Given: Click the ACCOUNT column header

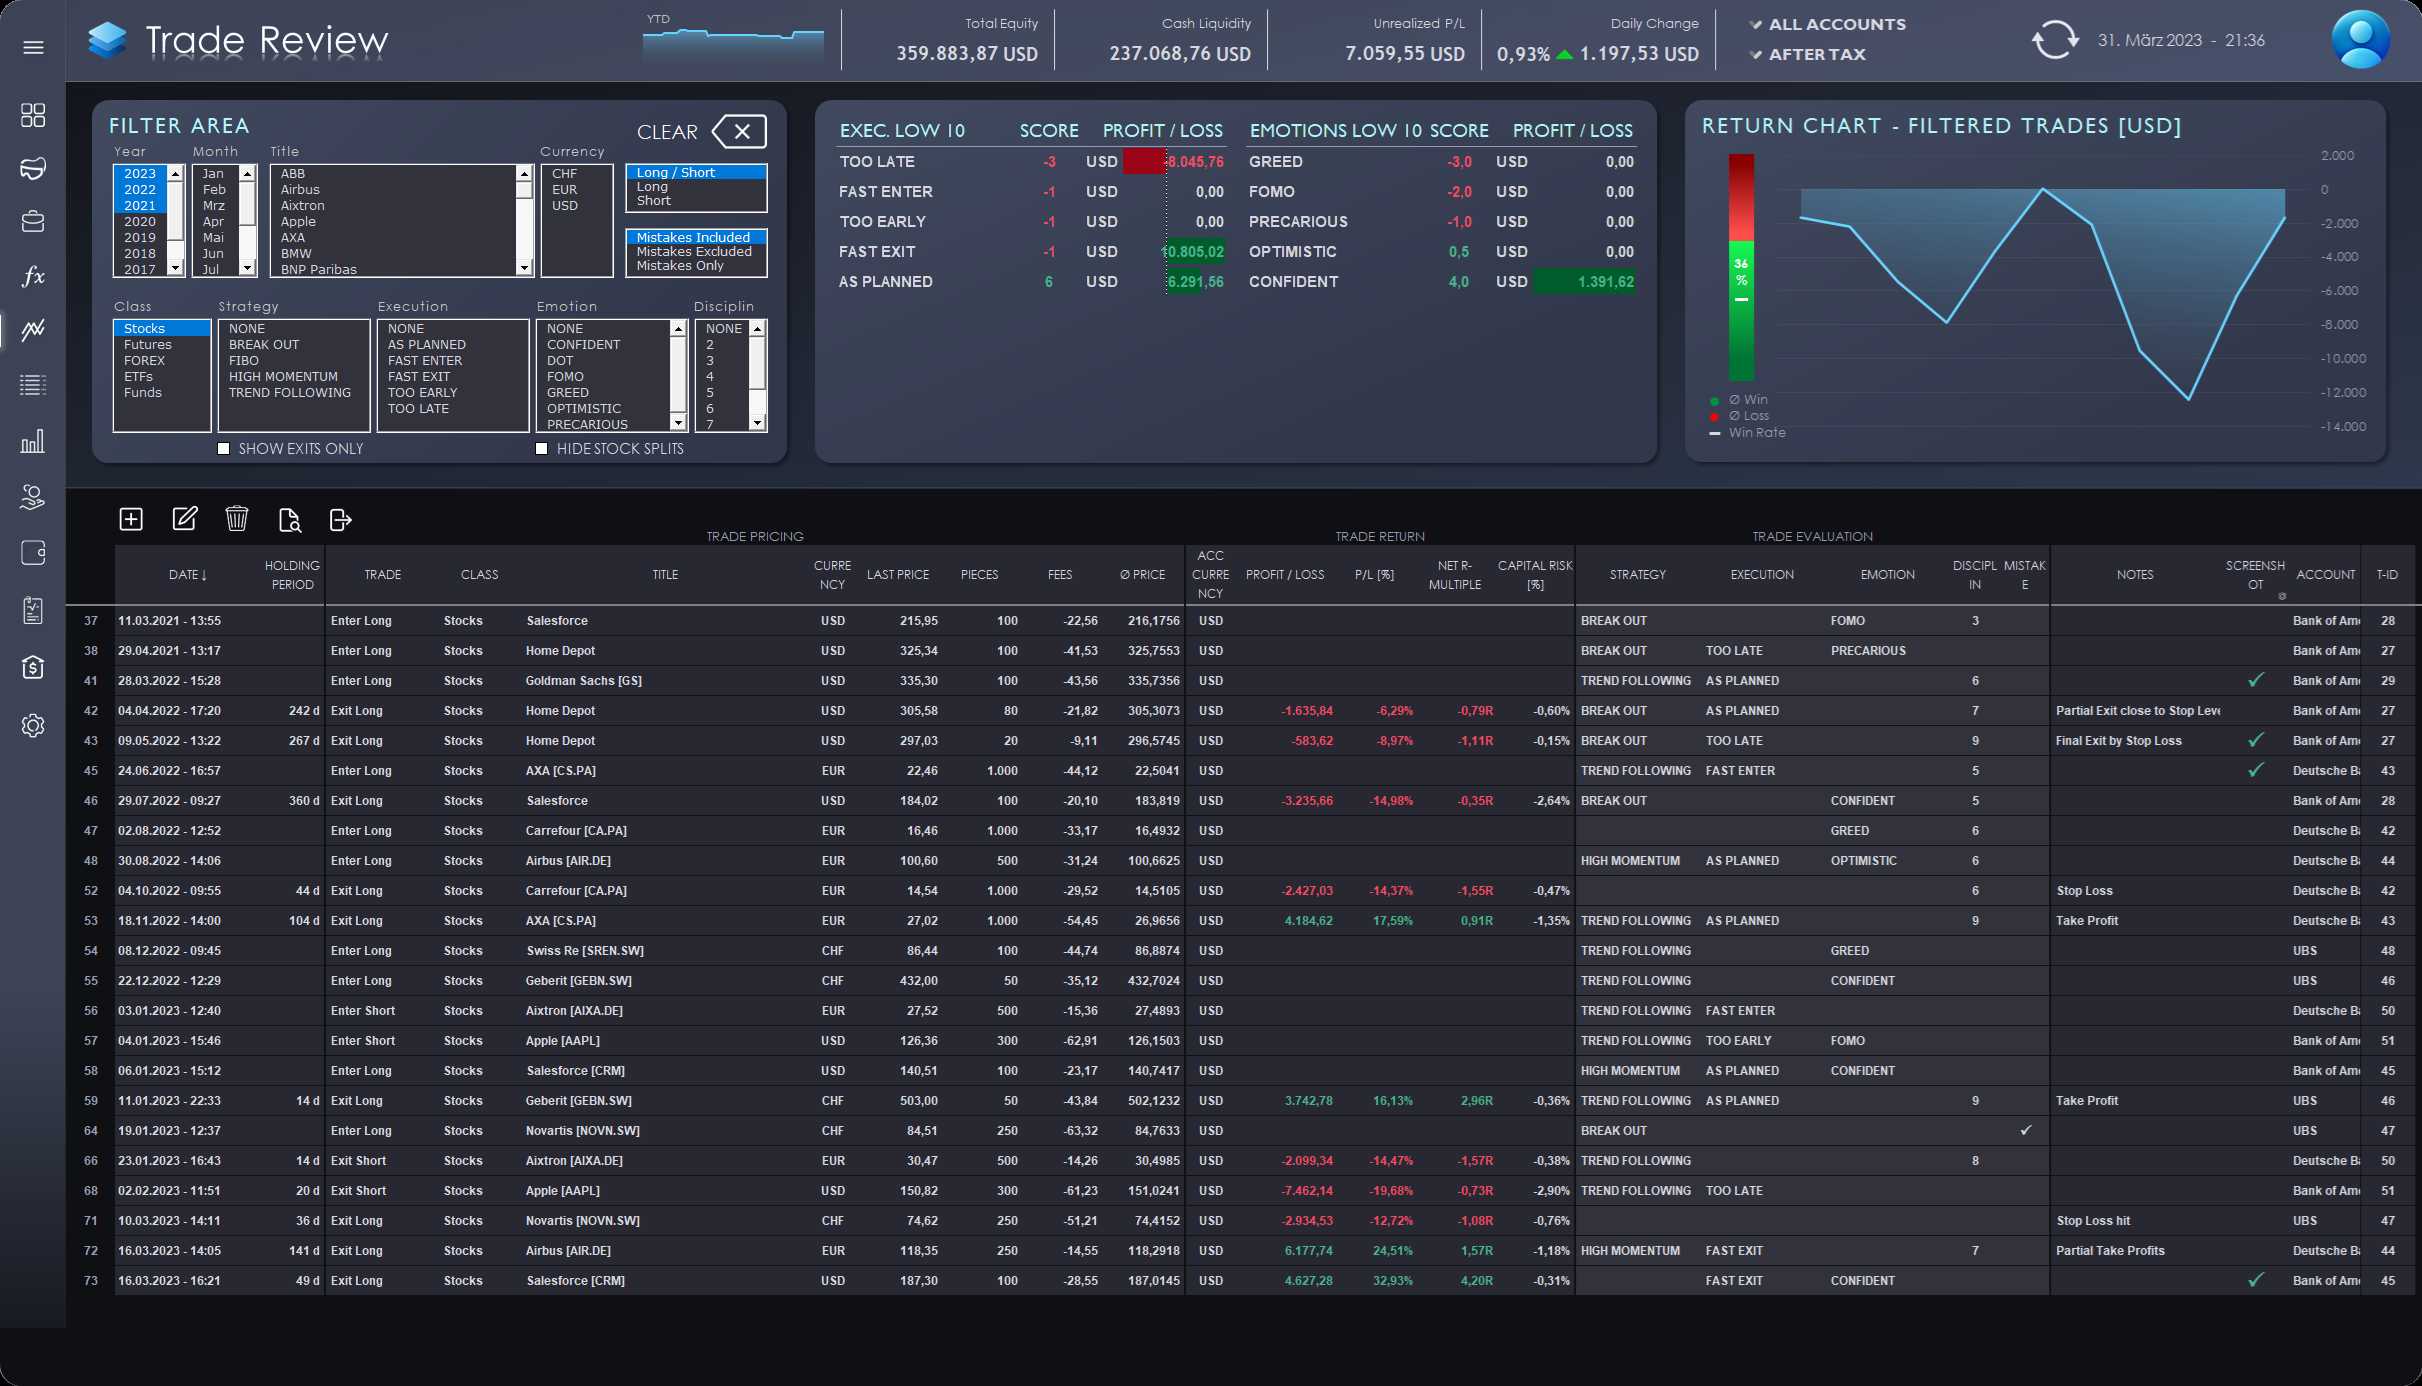Looking at the screenshot, I should click(2326, 575).
